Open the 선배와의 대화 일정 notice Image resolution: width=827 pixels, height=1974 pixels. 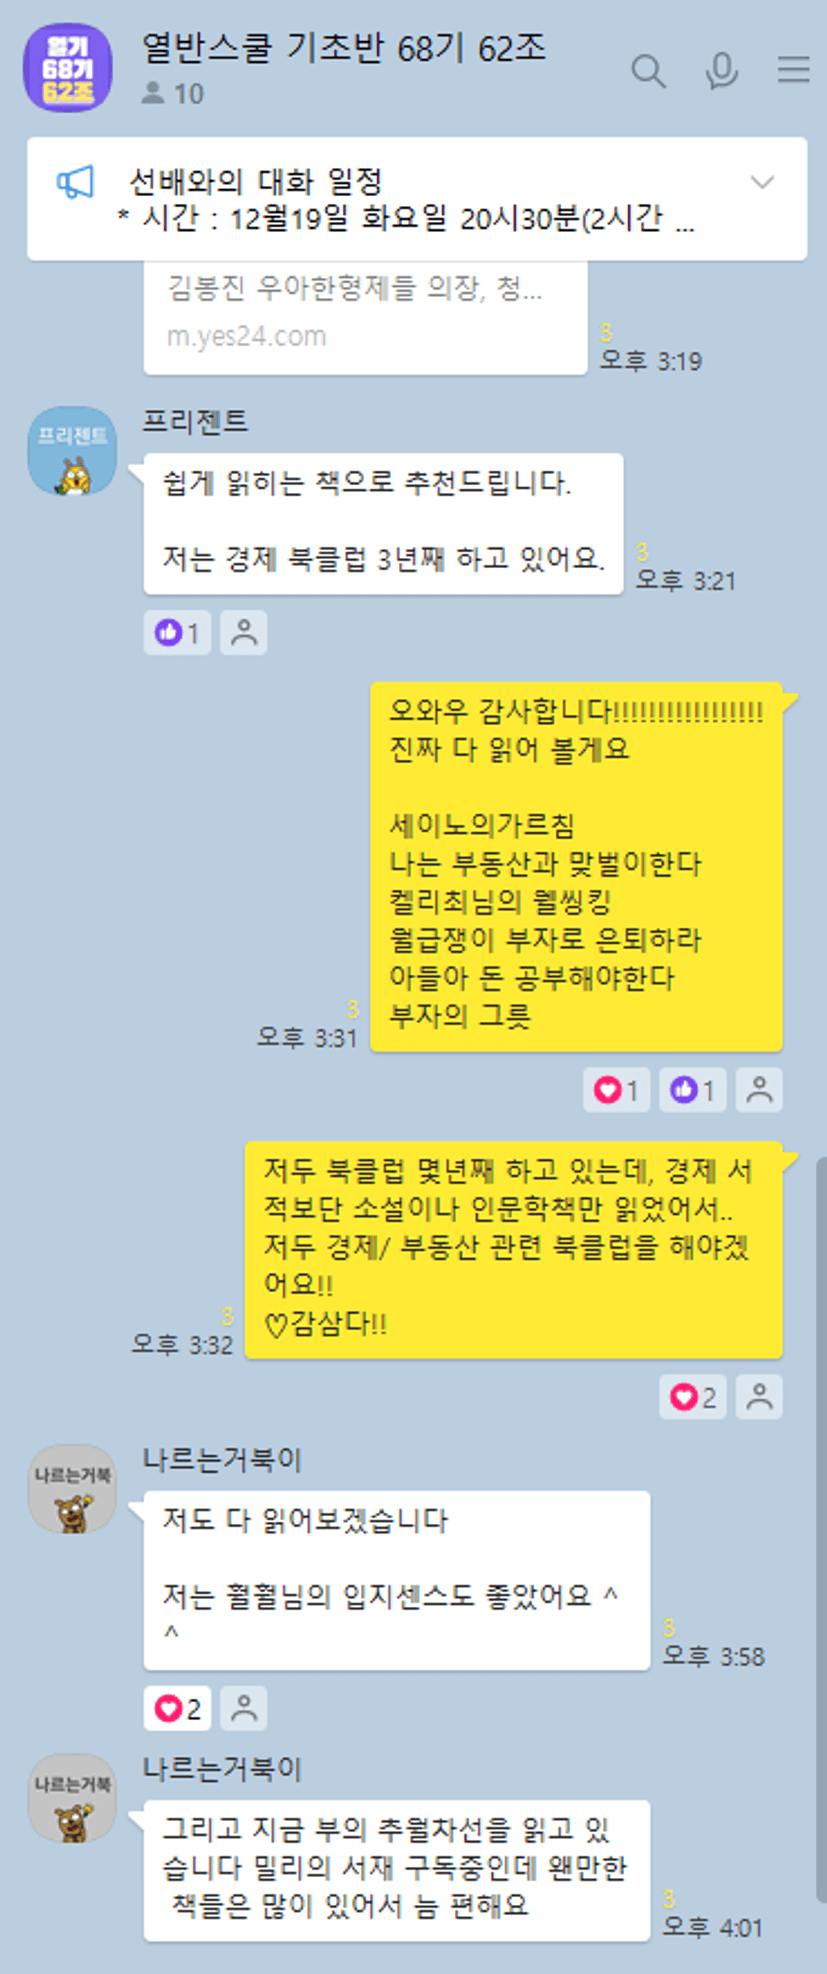coord(417,199)
